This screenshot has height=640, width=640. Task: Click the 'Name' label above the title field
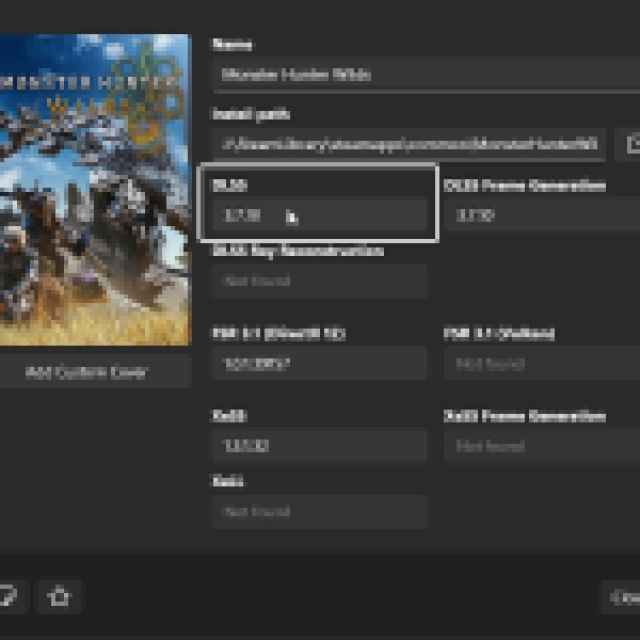232,44
